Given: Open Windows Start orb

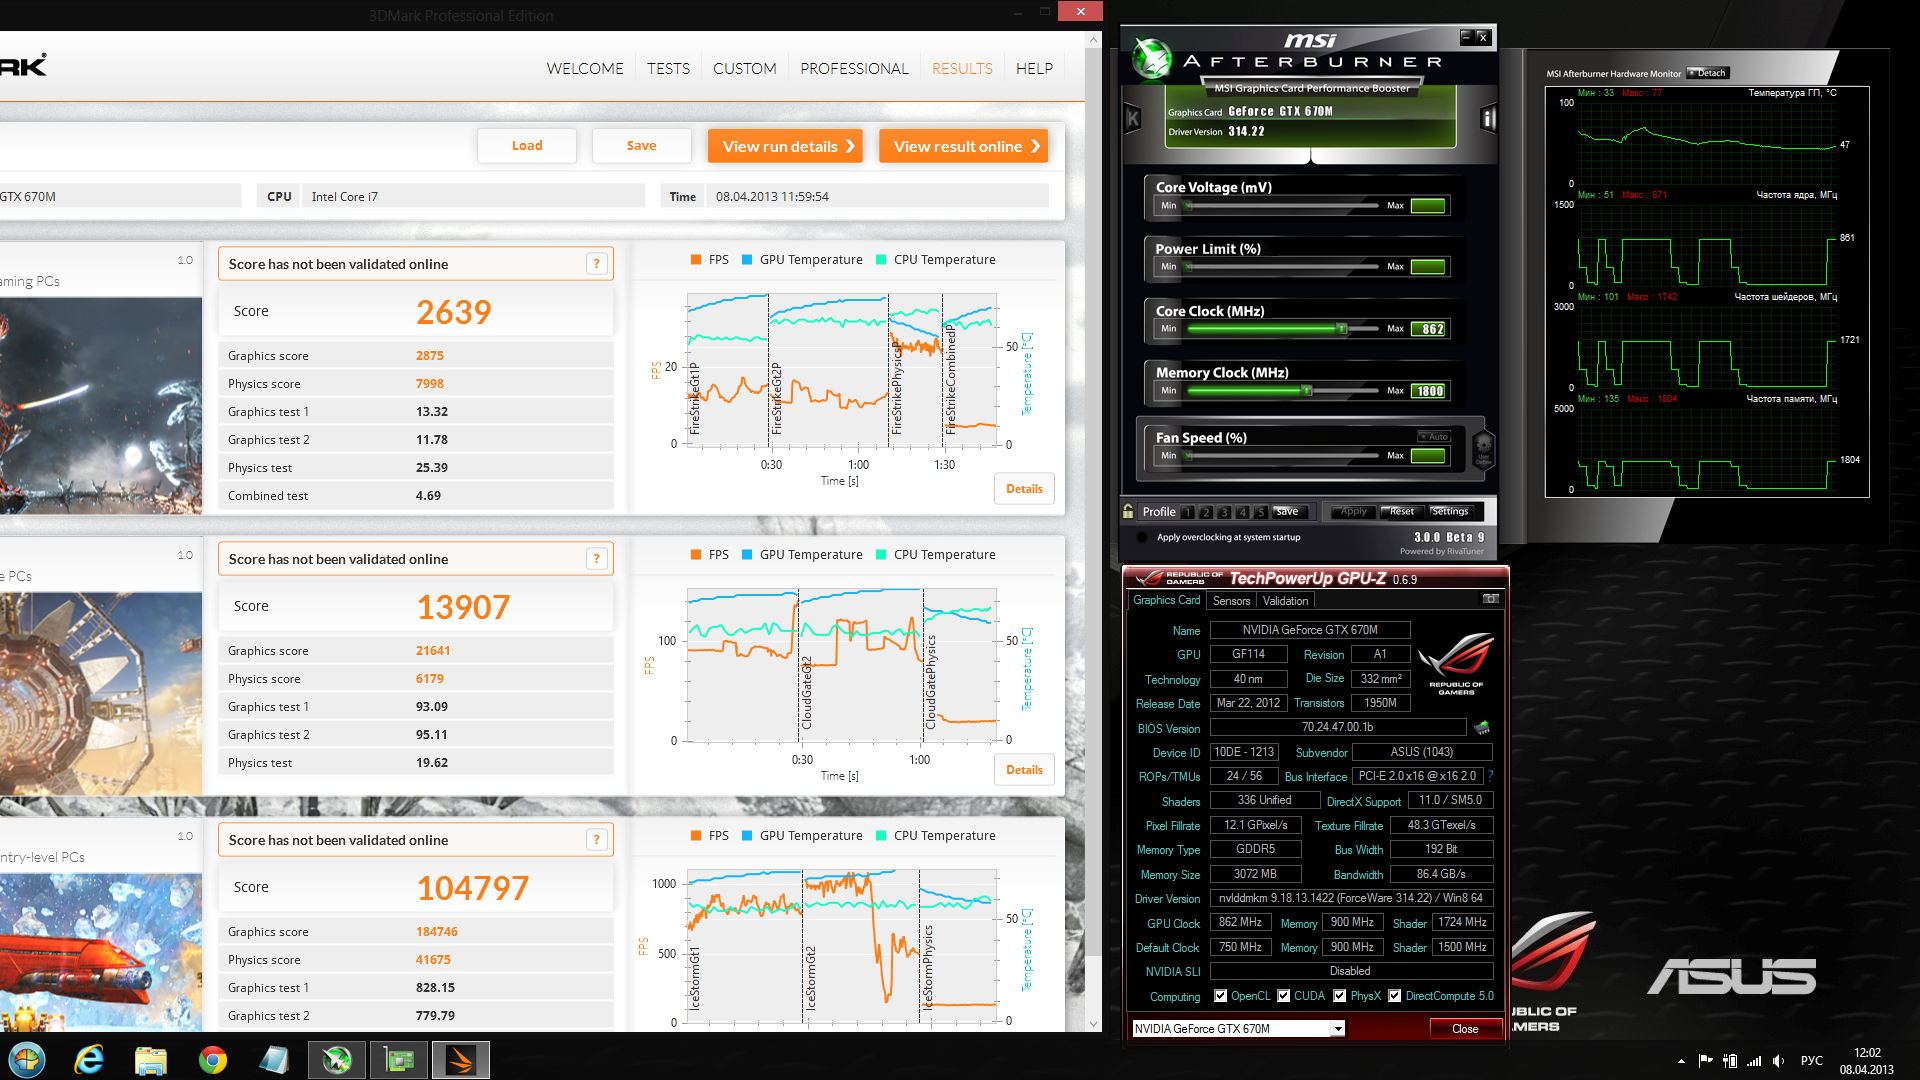Looking at the screenshot, I should pos(27,1059).
